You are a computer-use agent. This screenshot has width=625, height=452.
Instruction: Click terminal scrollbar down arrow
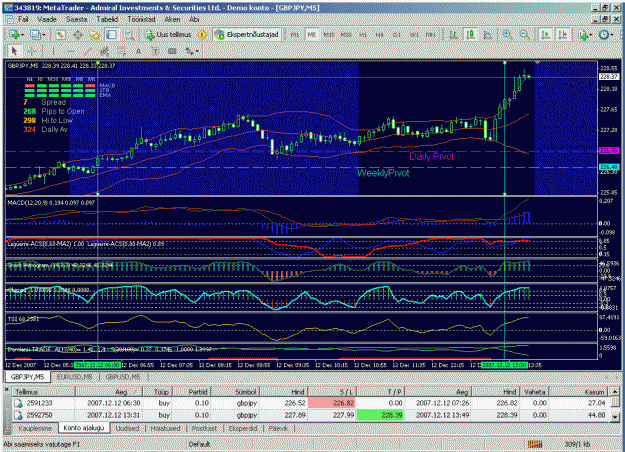click(x=615, y=417)
